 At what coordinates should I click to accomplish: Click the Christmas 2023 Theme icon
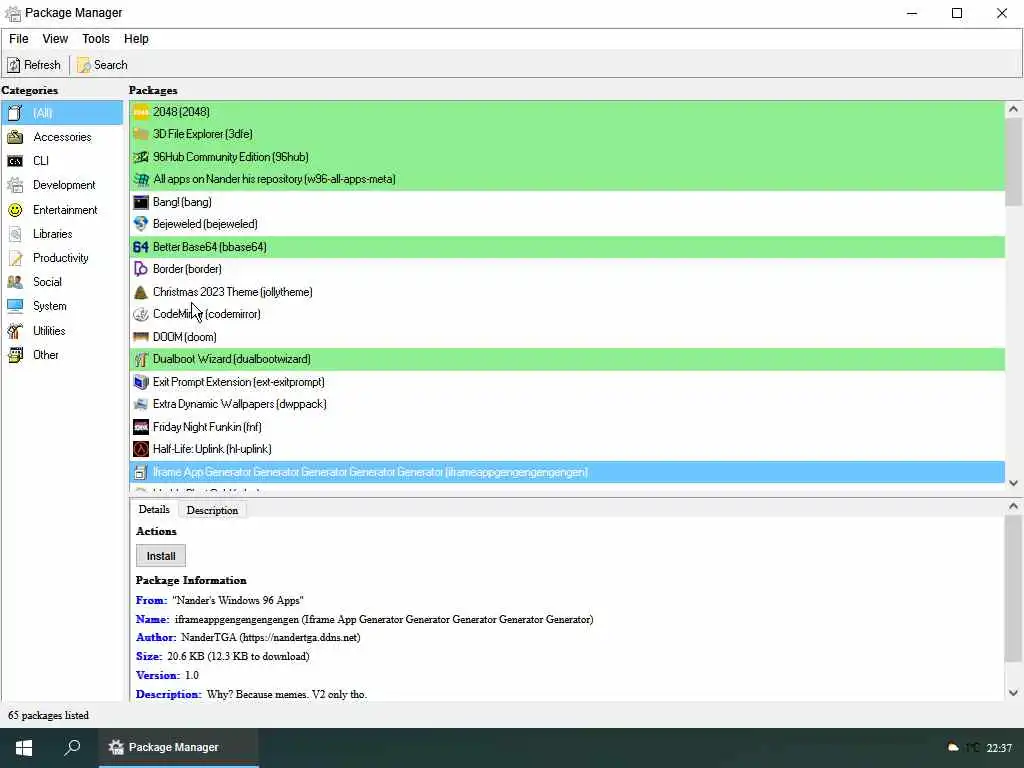(141, 292)
